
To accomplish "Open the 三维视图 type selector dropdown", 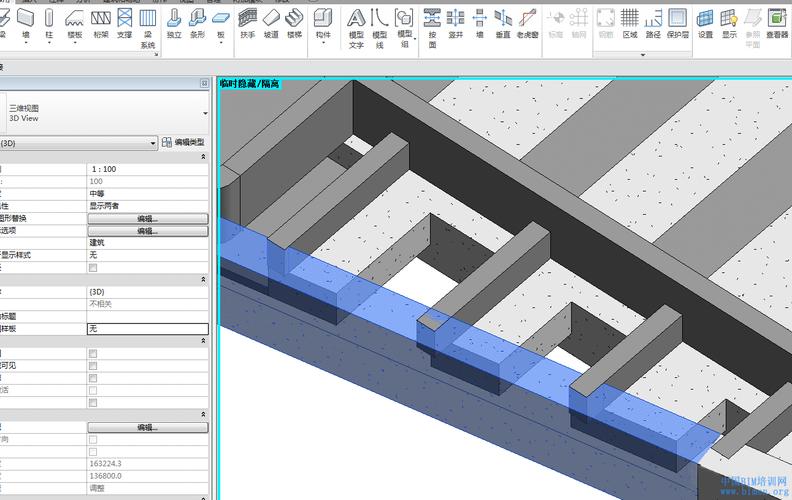I will point(205,111).
